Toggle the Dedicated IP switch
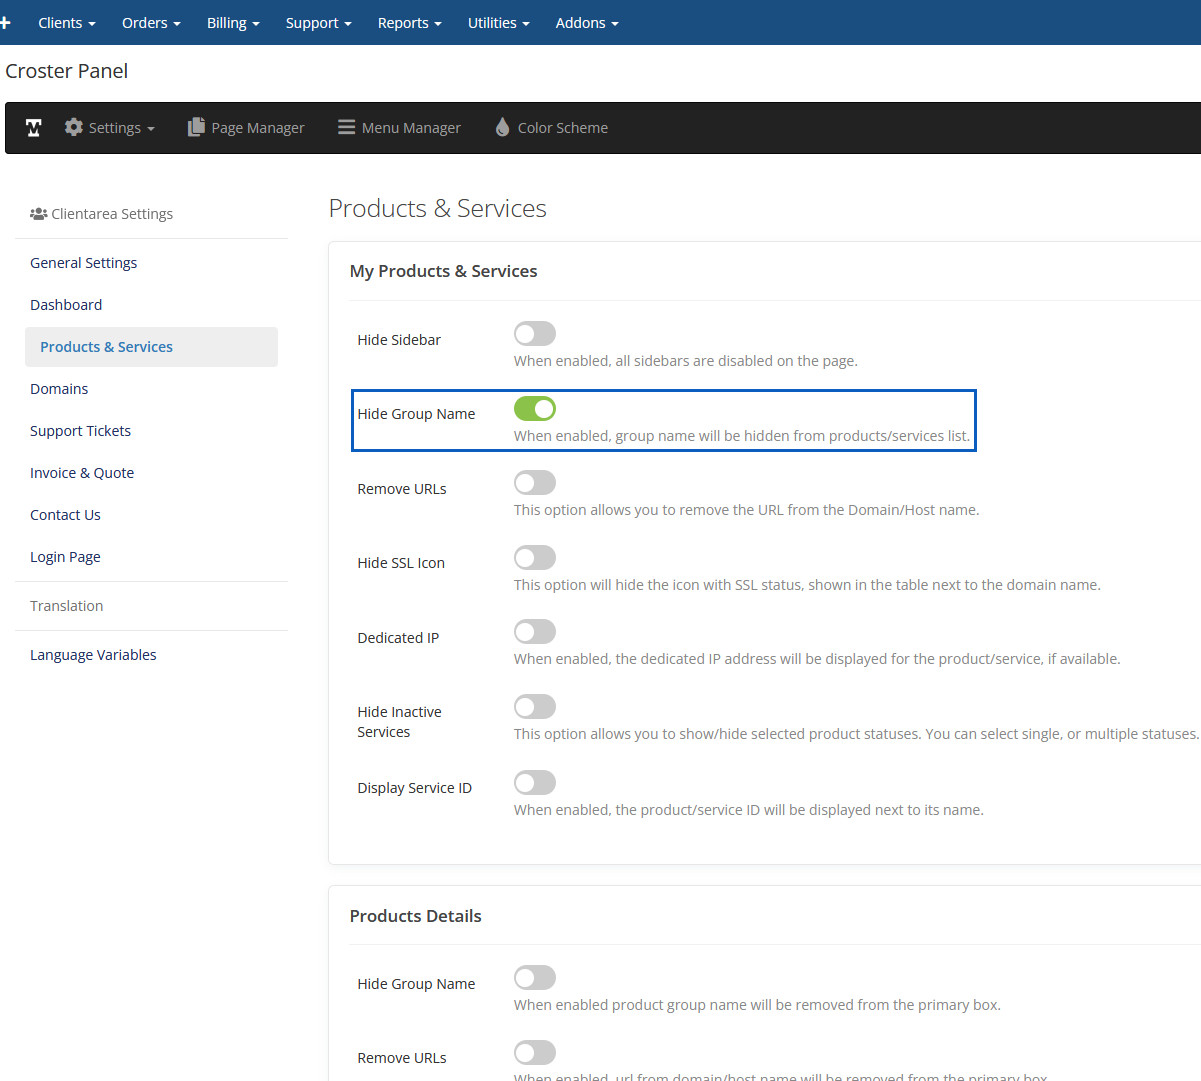Viewport: 1201px width, 1081px height. tap(535, 632)
